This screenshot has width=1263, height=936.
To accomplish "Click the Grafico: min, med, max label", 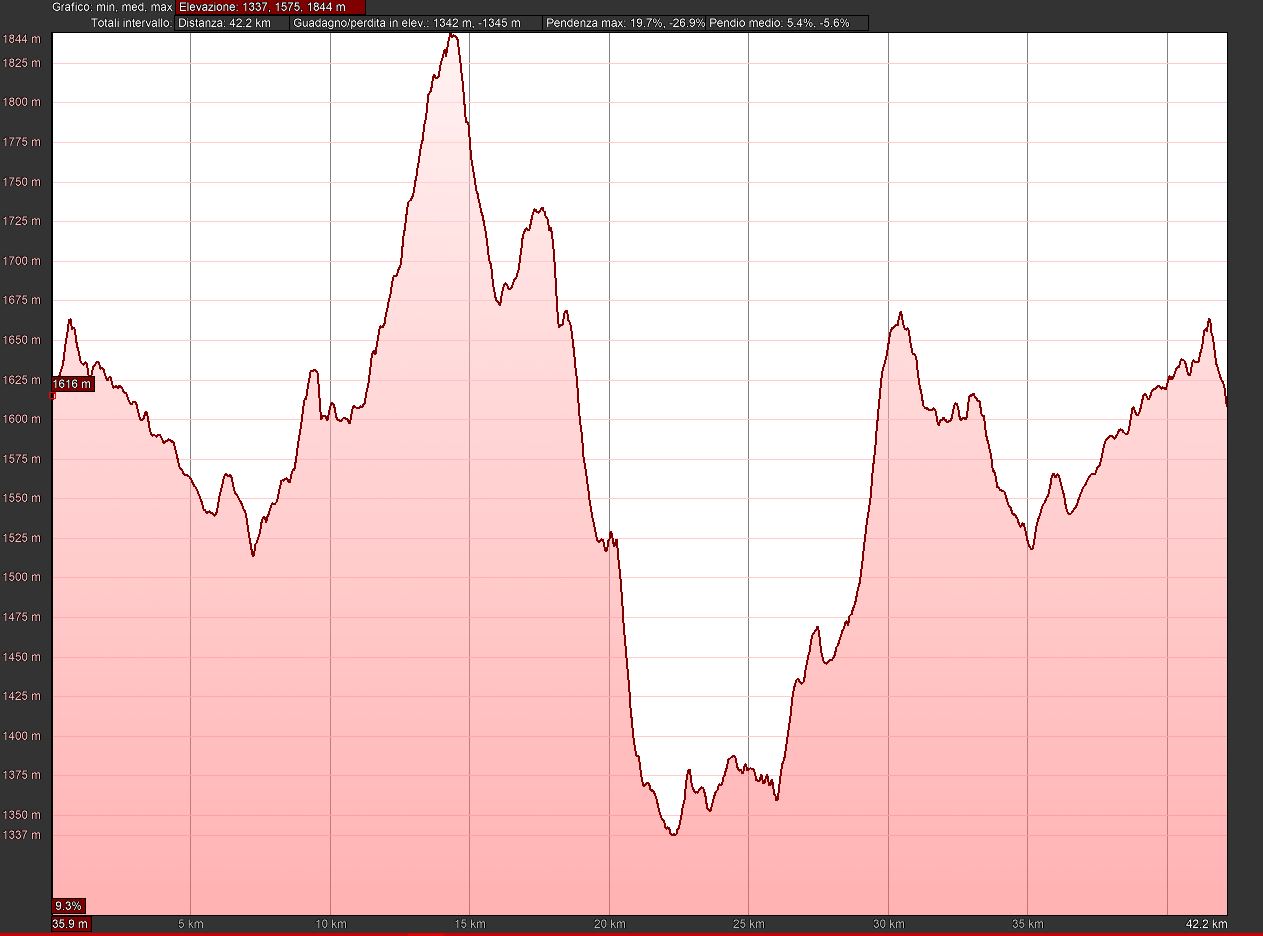I will 112,7.
